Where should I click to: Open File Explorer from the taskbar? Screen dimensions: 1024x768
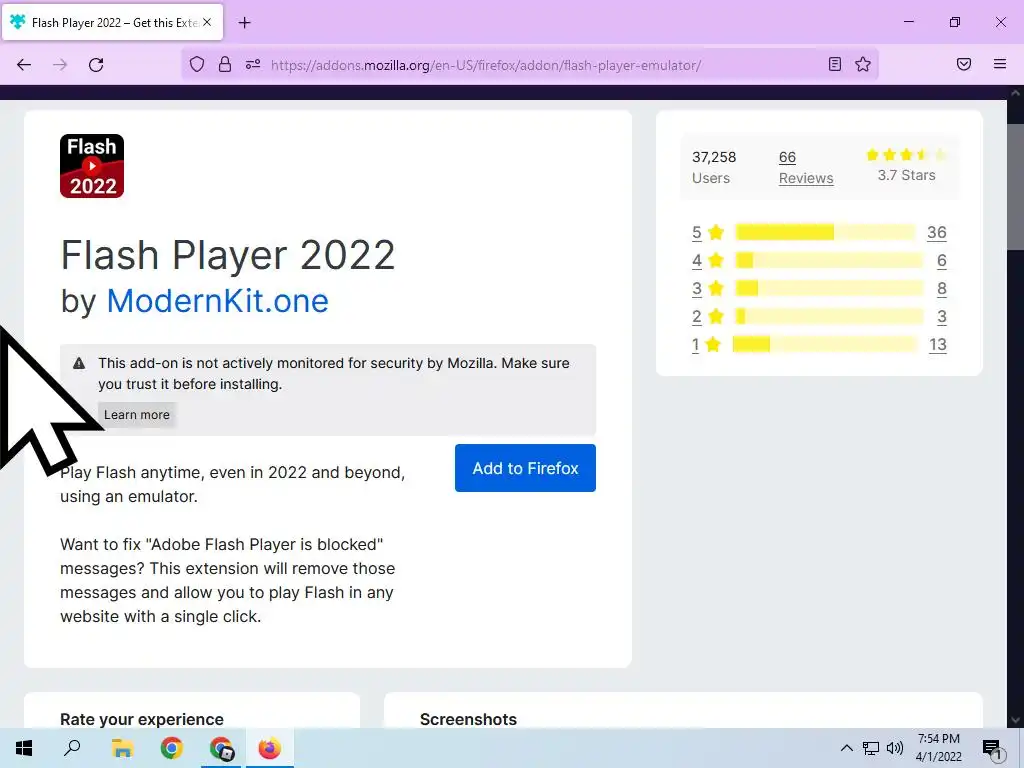pos(122,748)
